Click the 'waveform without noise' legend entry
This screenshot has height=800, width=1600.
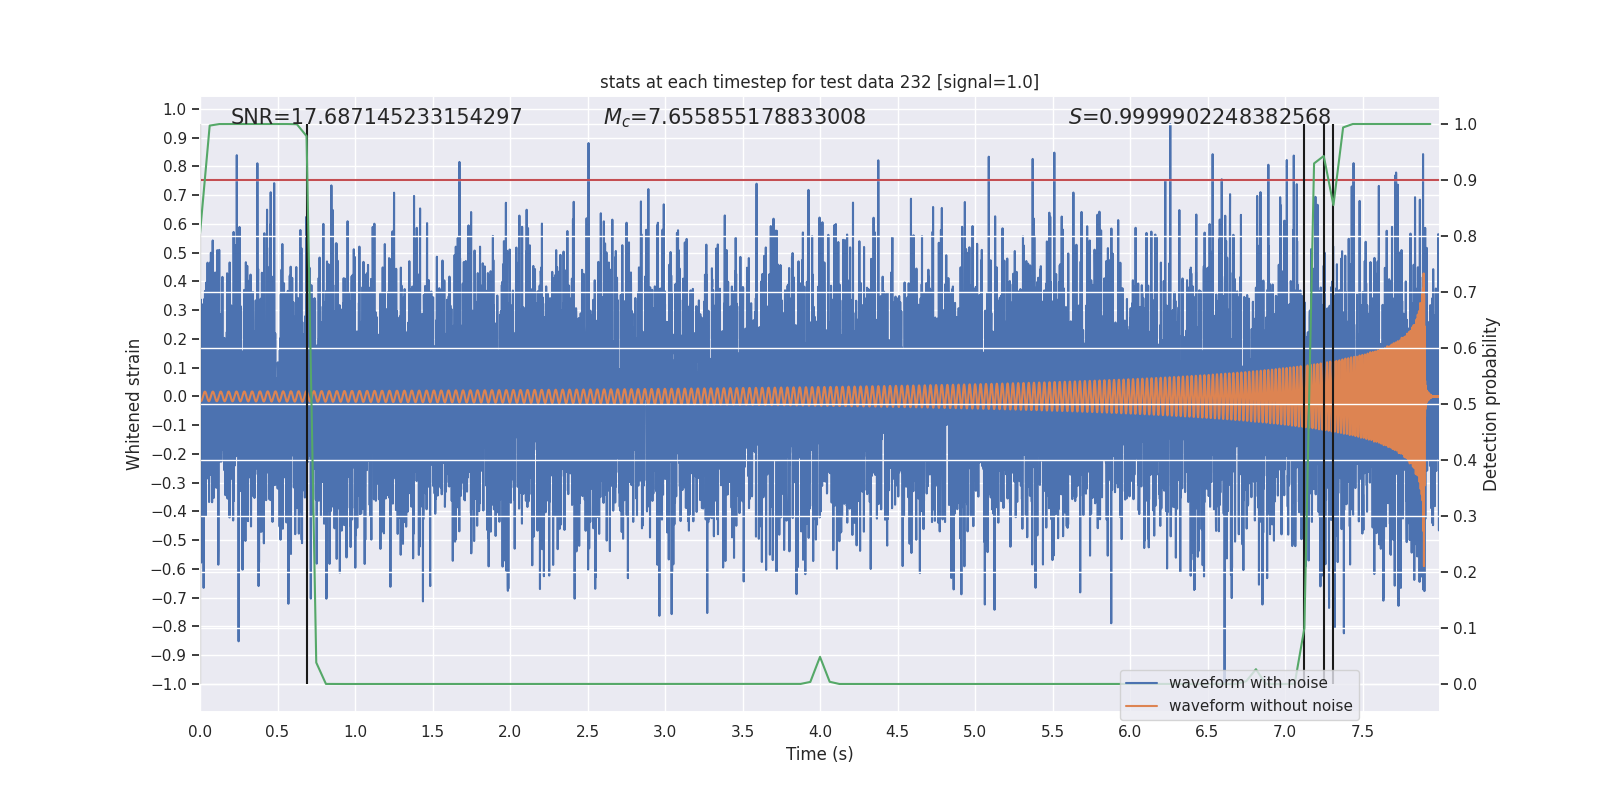(x=1260, y=706)
